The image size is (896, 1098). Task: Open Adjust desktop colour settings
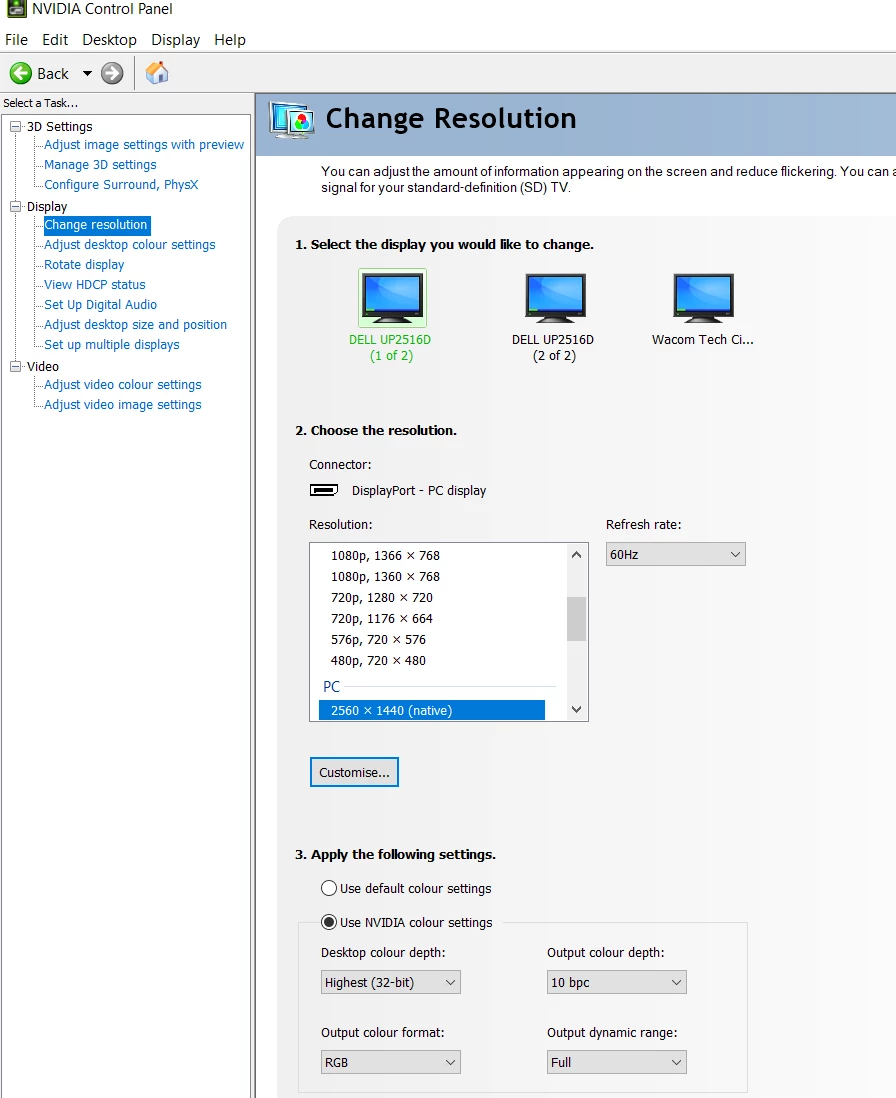point(130,245)
